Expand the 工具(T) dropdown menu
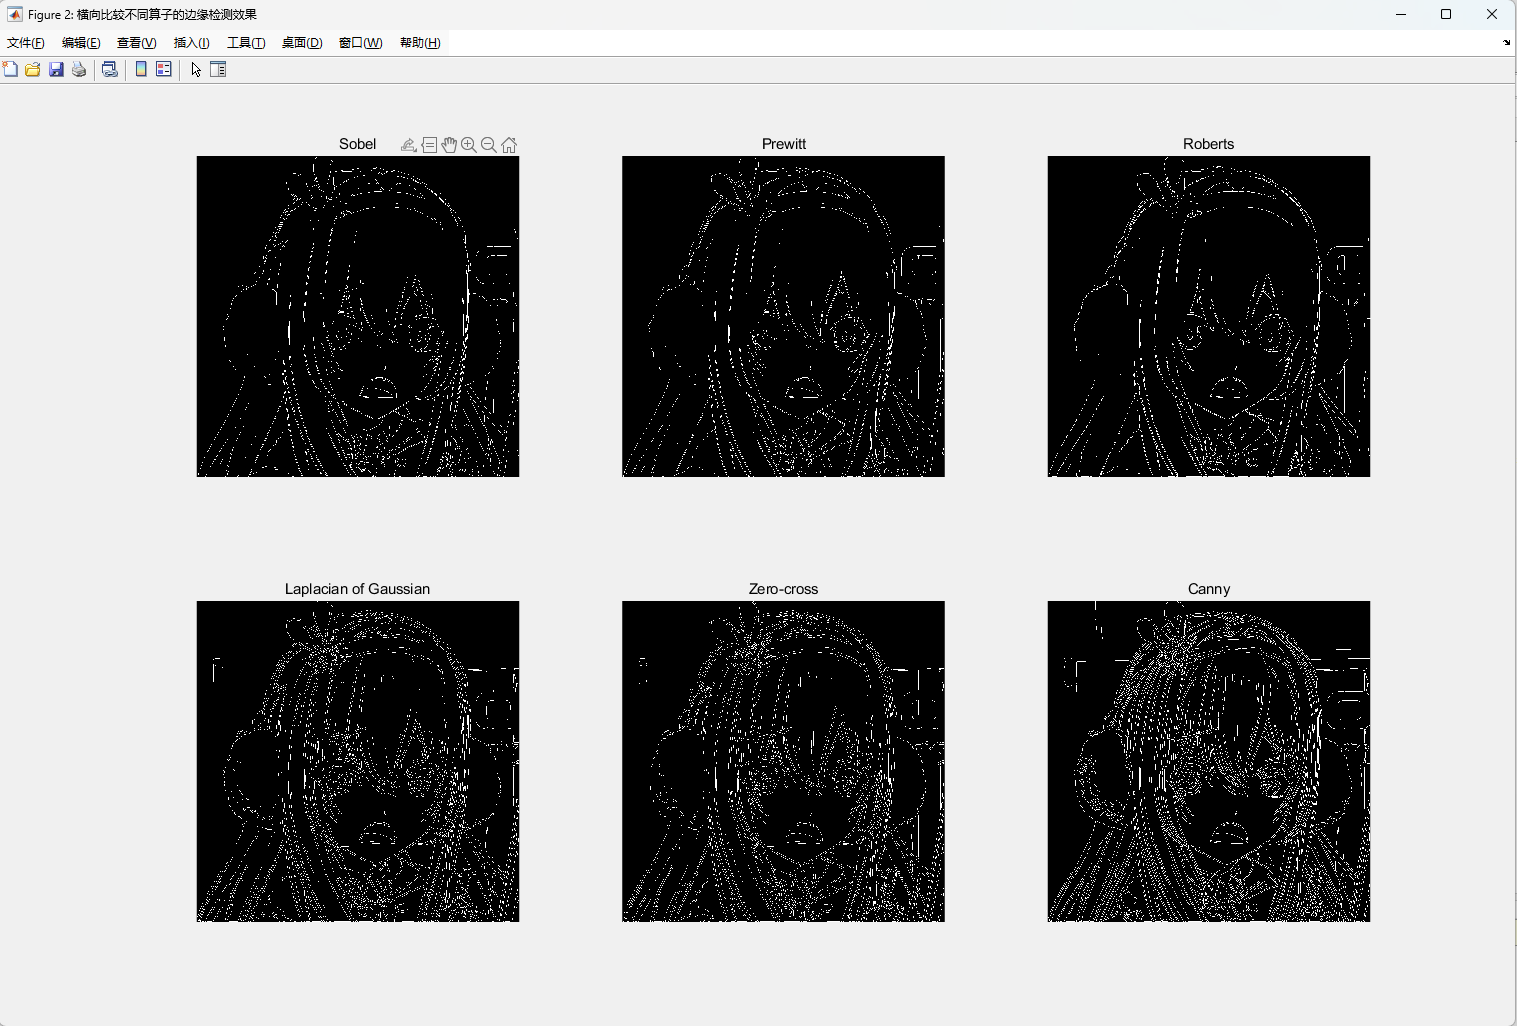 (x=246, y=43)
